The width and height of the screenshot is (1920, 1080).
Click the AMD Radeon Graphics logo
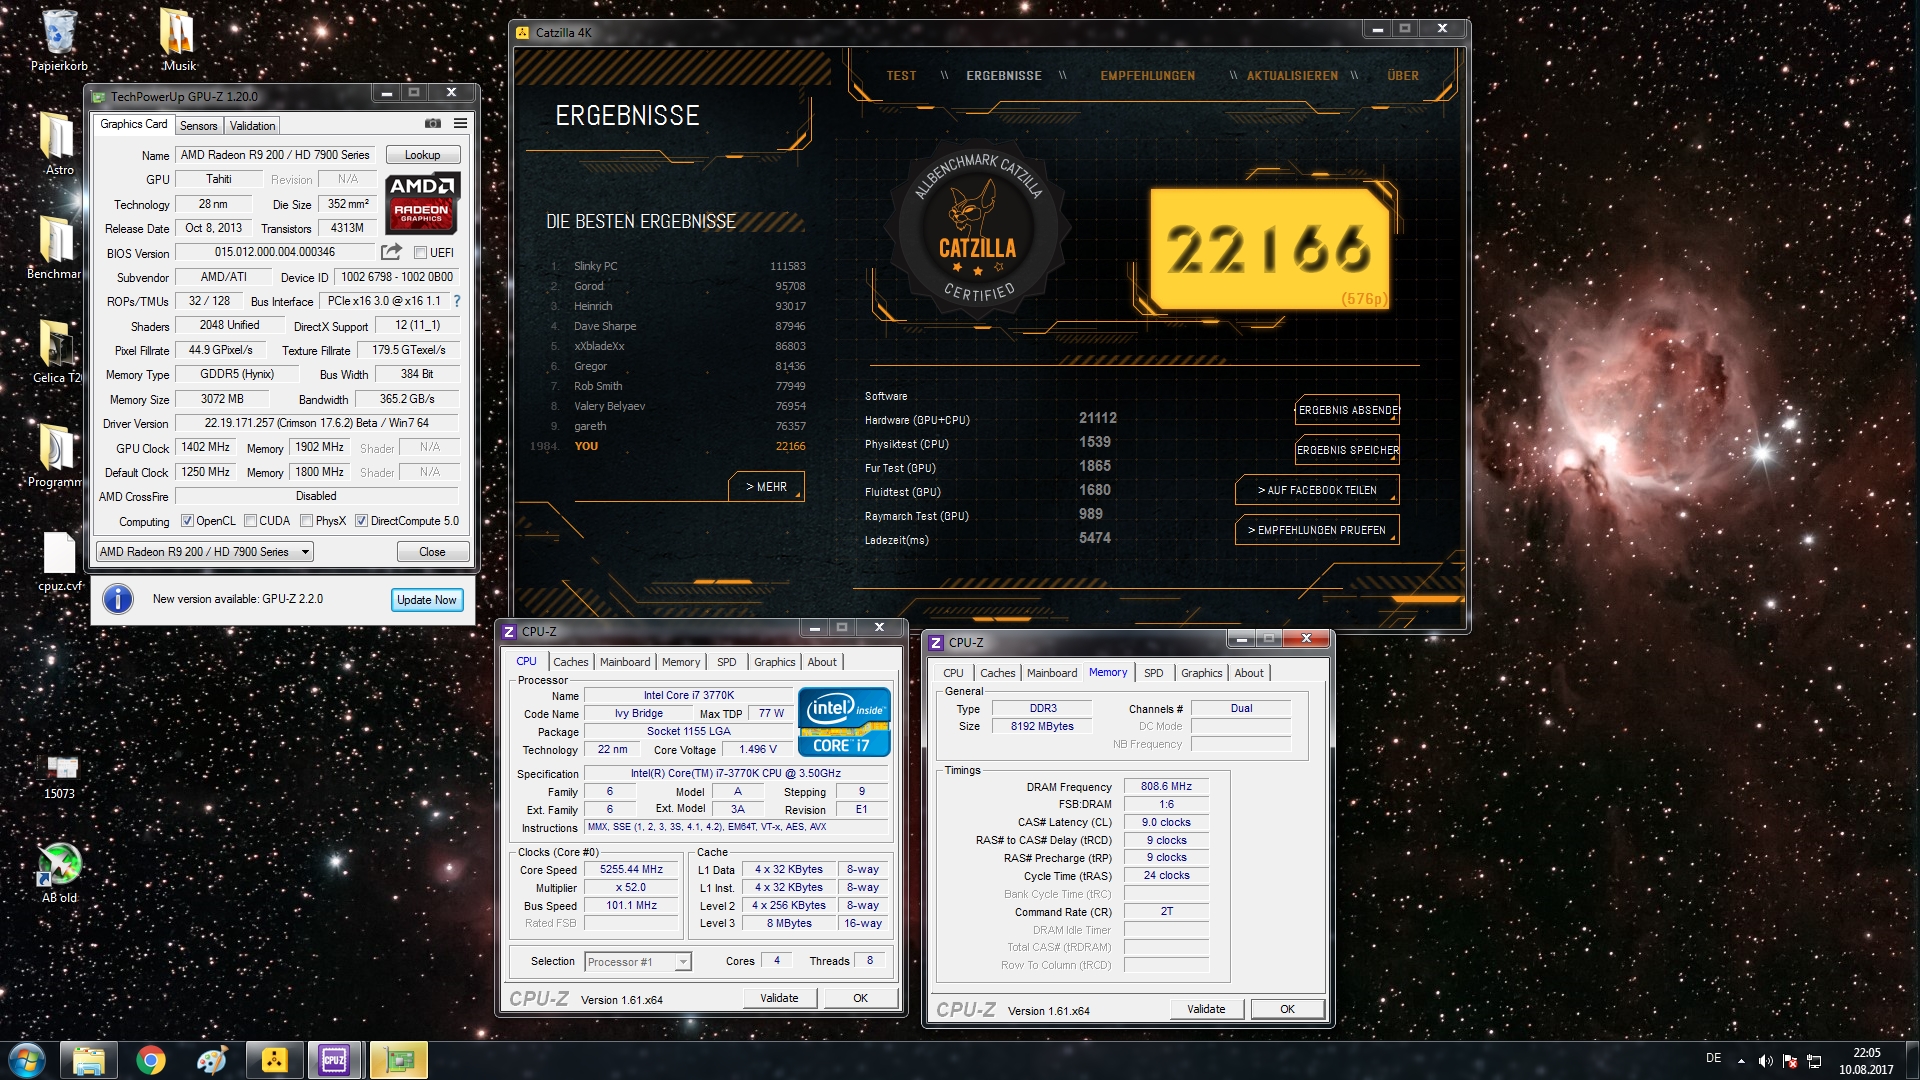click(x=422, y=203)
